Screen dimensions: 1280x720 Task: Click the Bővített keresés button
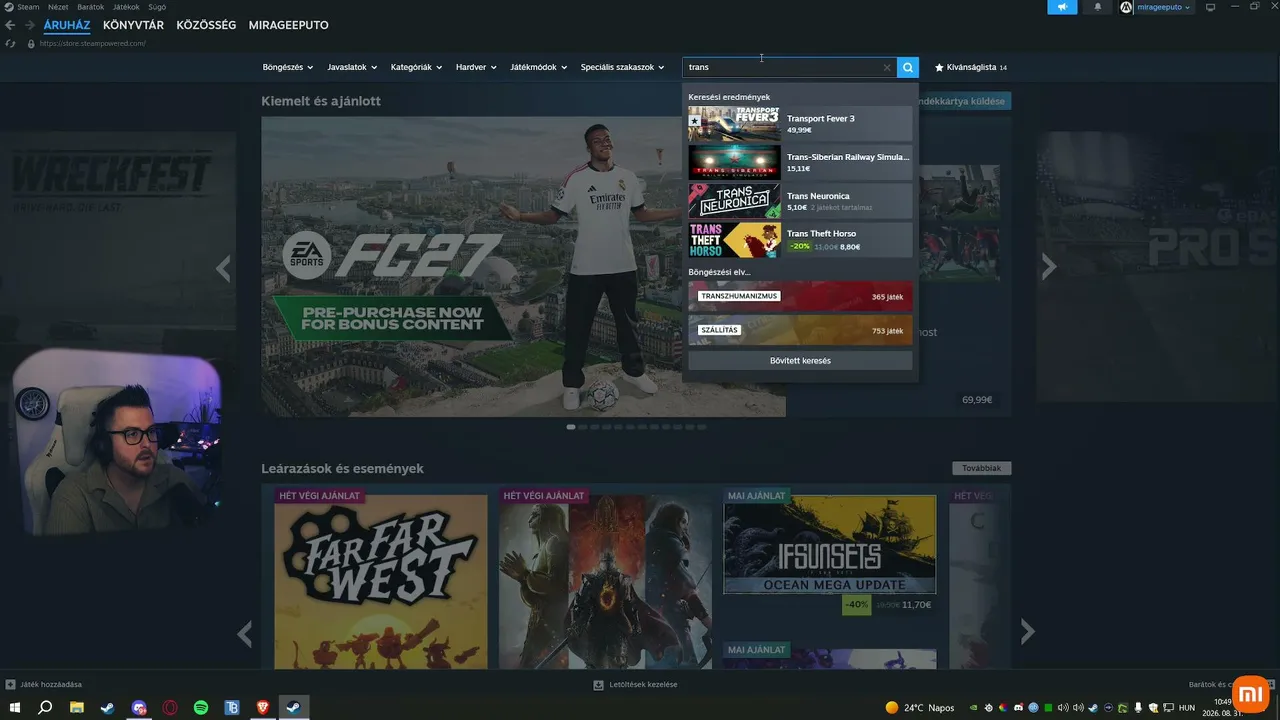click(x=800, y=360)
